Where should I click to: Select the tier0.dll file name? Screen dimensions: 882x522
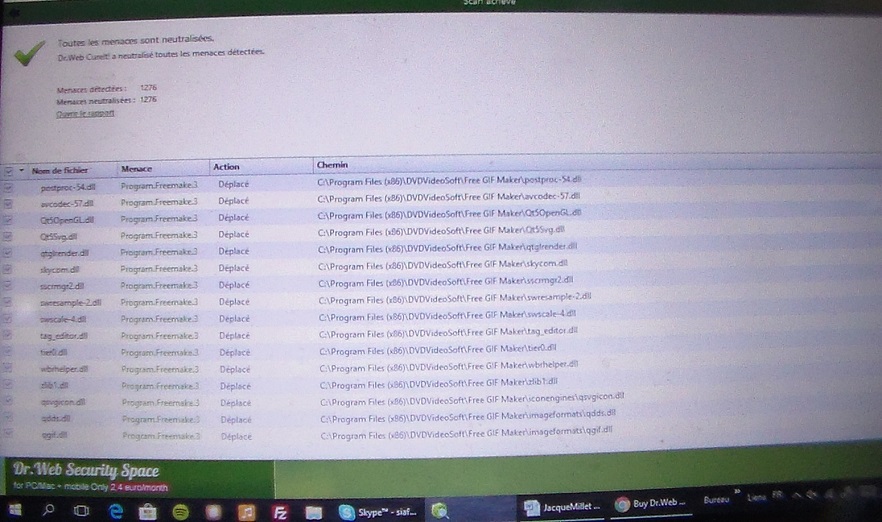click(54, 352)
